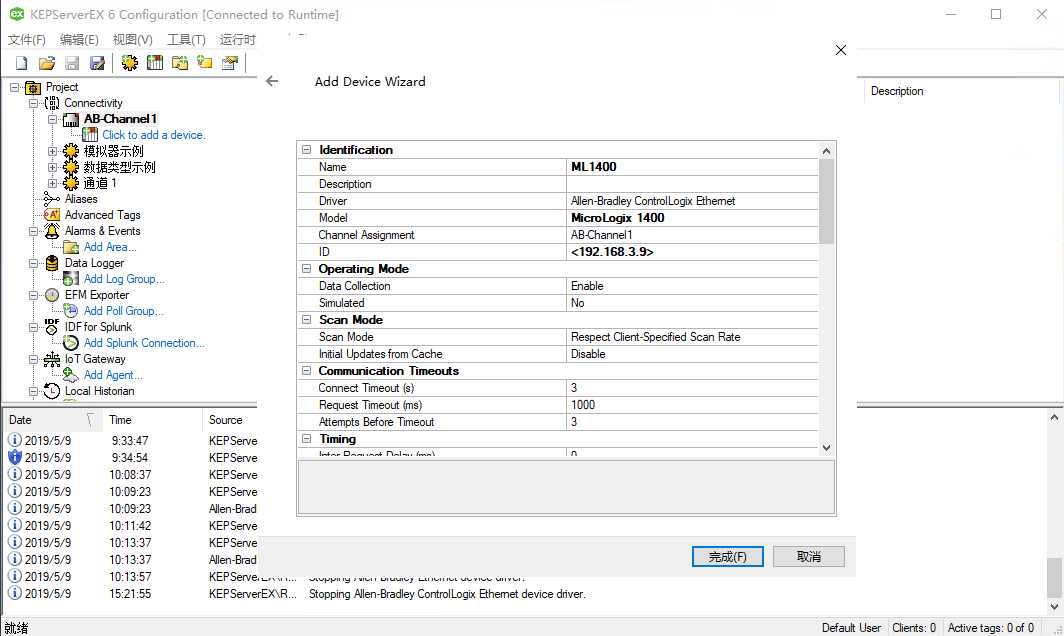The height and width of the screenshot is (636, 1064).
Task: Click the ID field value <192.168.3.9>
Action: point(692,252)
